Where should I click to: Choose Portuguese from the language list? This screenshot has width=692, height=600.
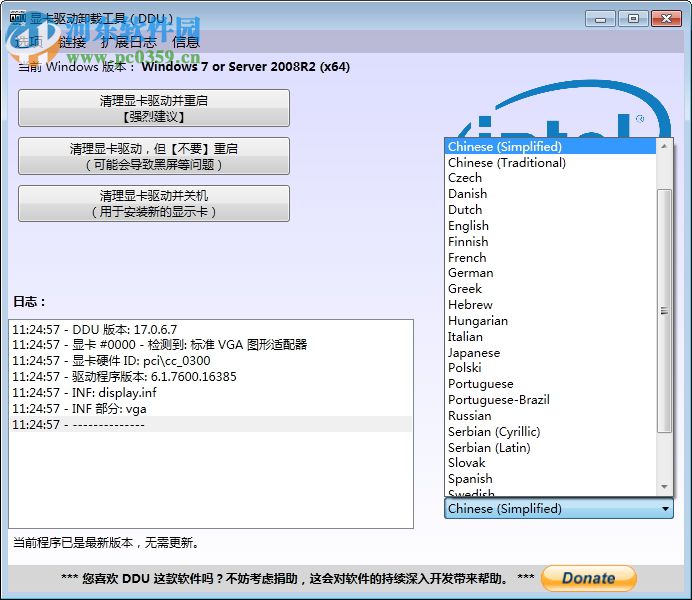click(550, 384)
